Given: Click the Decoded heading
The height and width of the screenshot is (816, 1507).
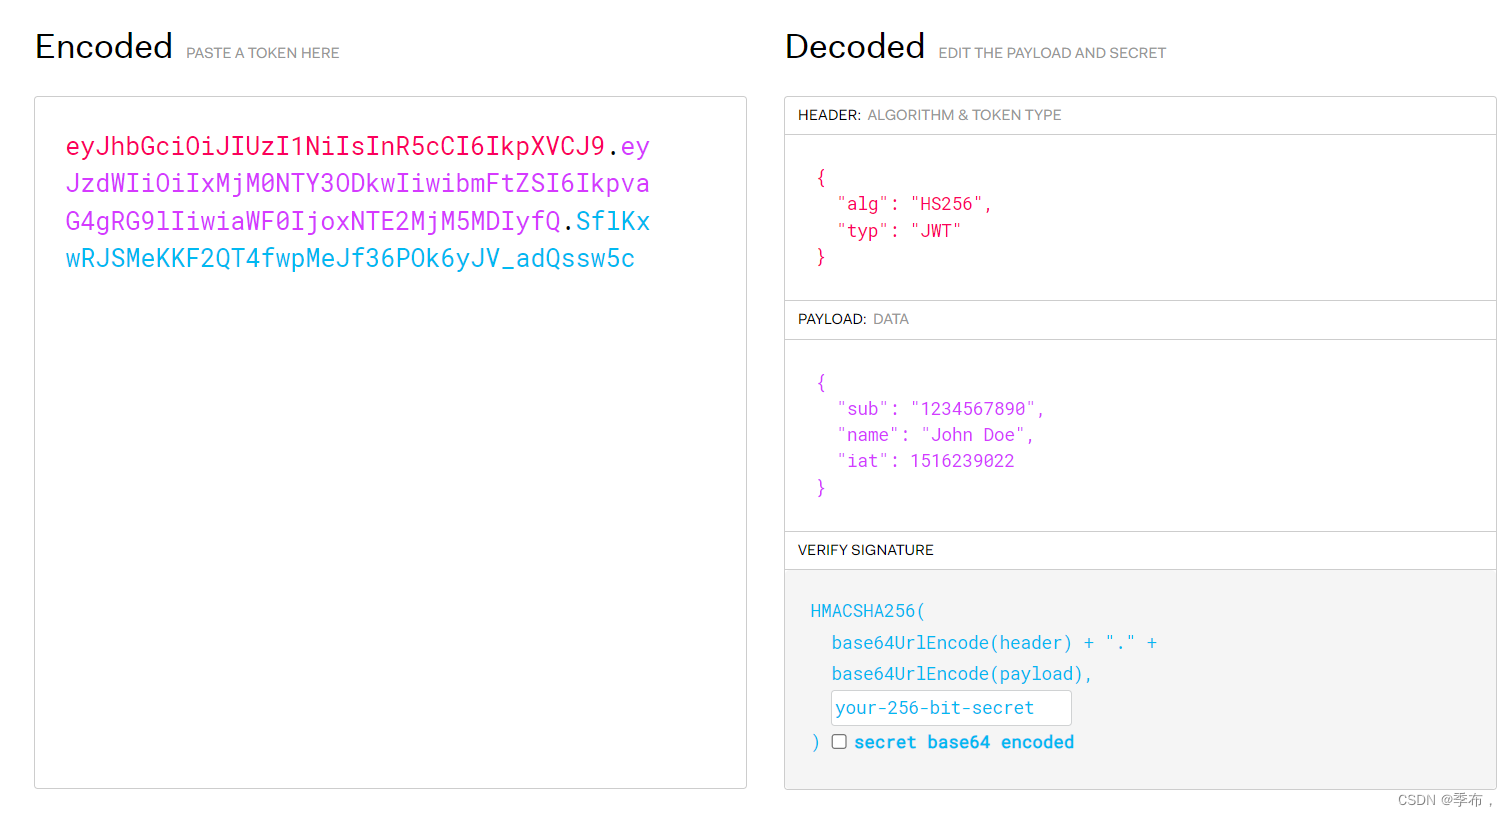Looking at the screenshot, I should [855, 46].
